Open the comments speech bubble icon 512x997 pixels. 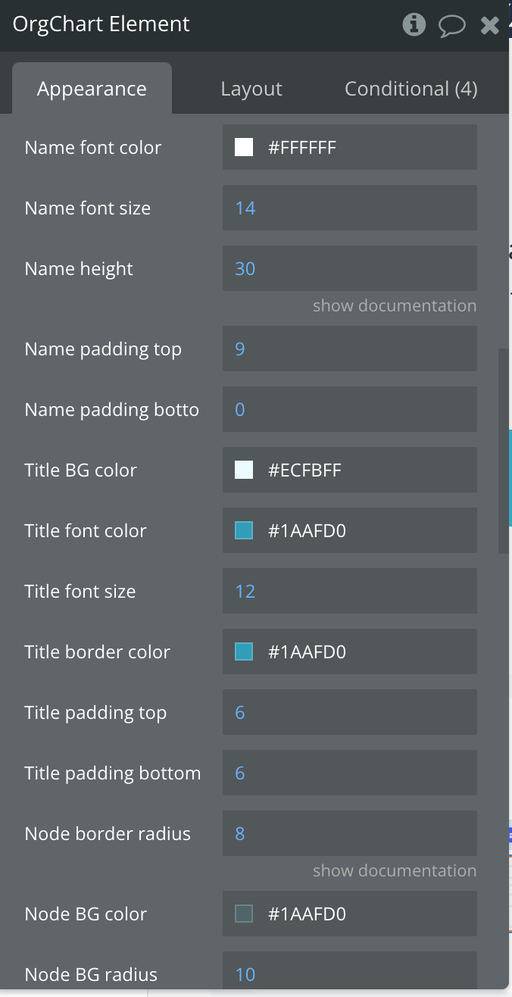[x=452, y=25]
